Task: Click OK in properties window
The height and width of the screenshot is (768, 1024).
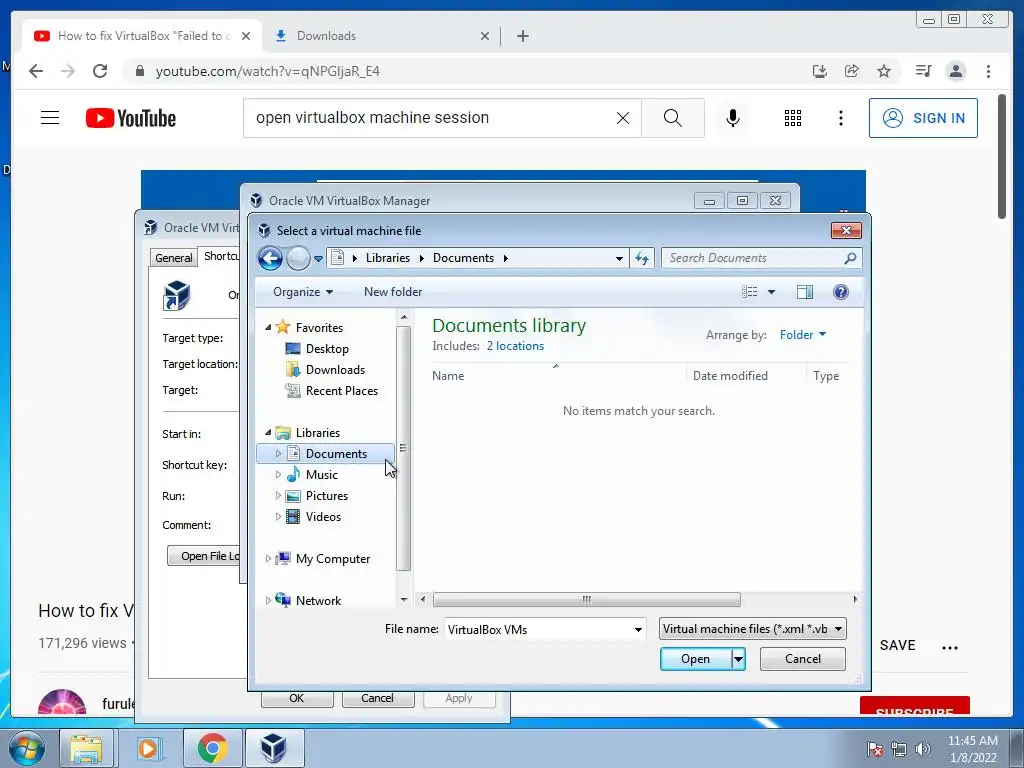Action: click(x=296, y=698)
